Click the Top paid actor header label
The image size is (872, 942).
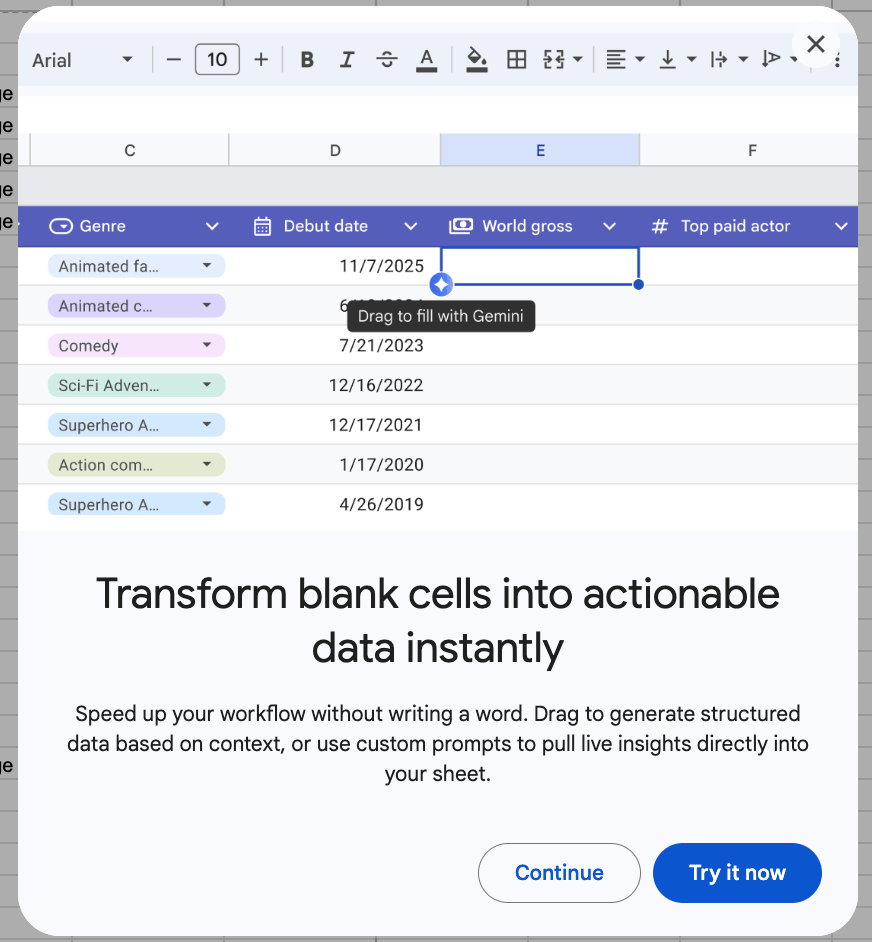[736, 226]
